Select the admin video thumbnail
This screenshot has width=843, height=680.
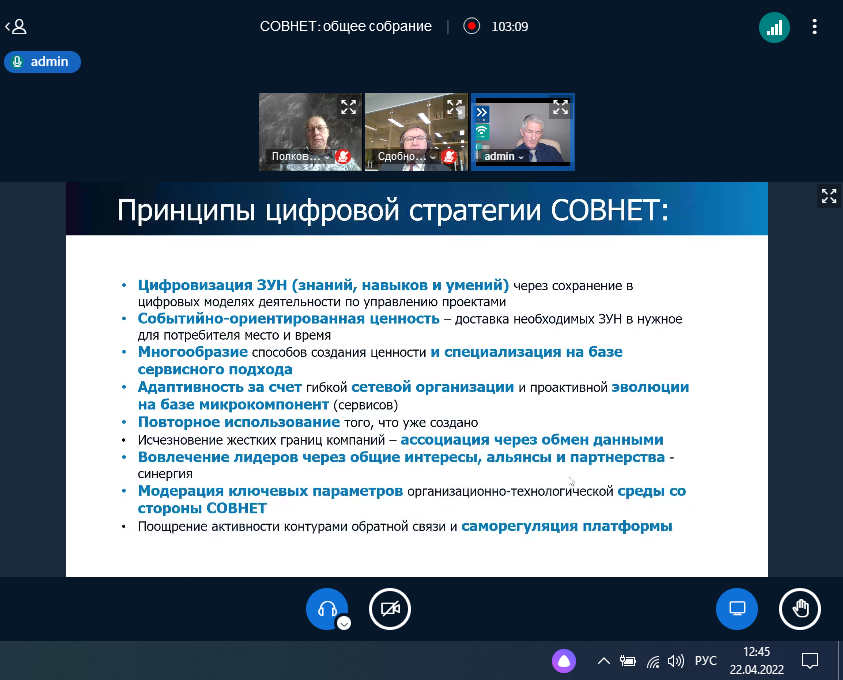tap(523, 132)
